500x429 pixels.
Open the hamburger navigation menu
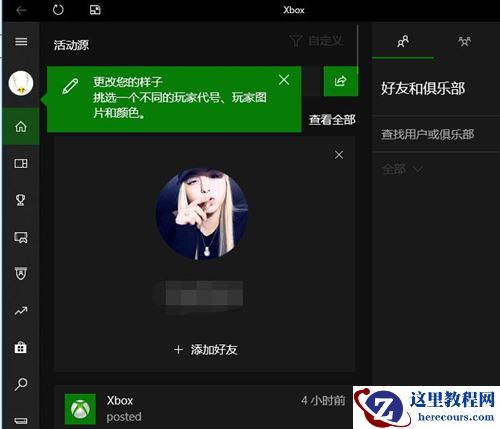[x=21, y=42]
